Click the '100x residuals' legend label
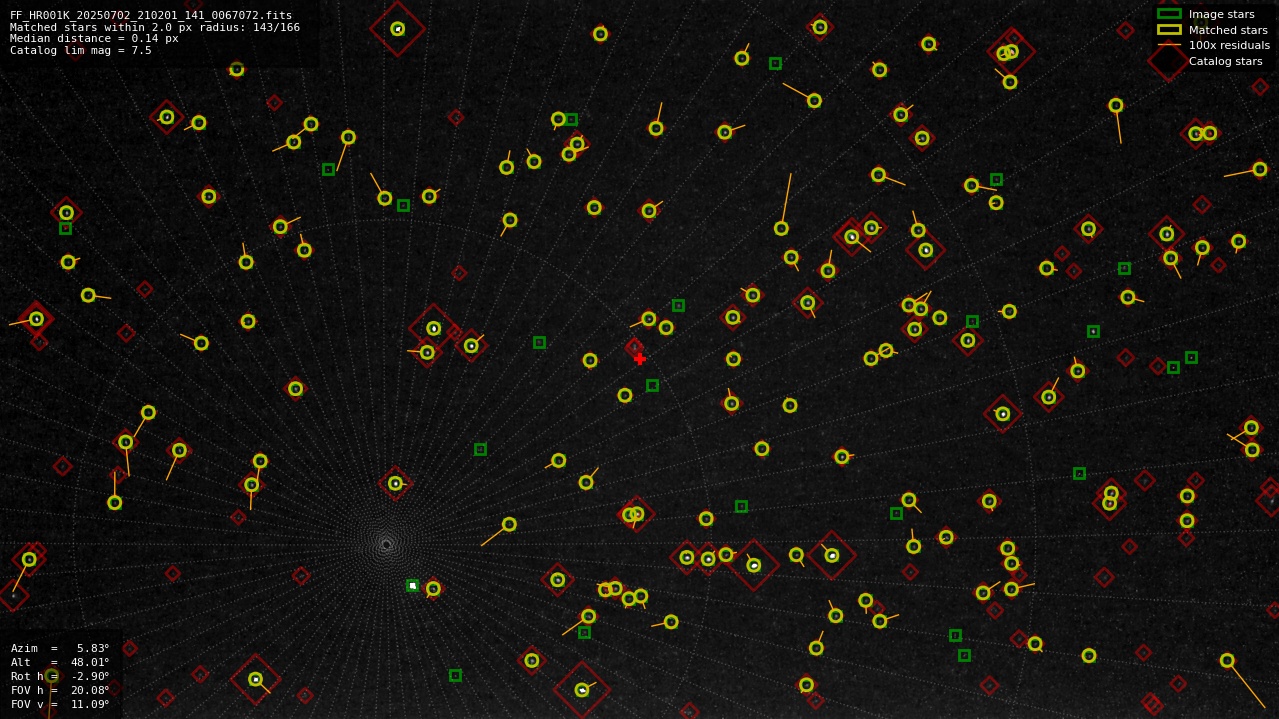This screenshot has height=719, width=1279. pyautogui.click(x=1229, y=45)
